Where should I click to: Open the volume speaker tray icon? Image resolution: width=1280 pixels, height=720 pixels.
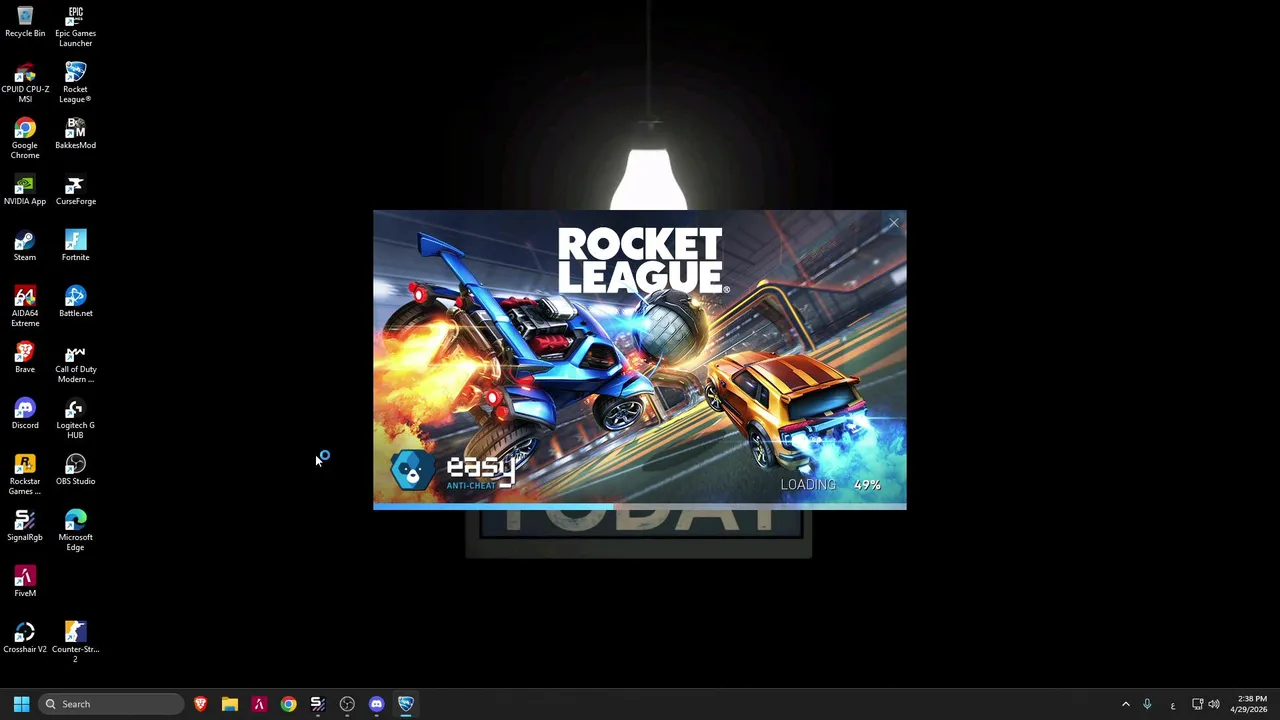pos(1214,704)
